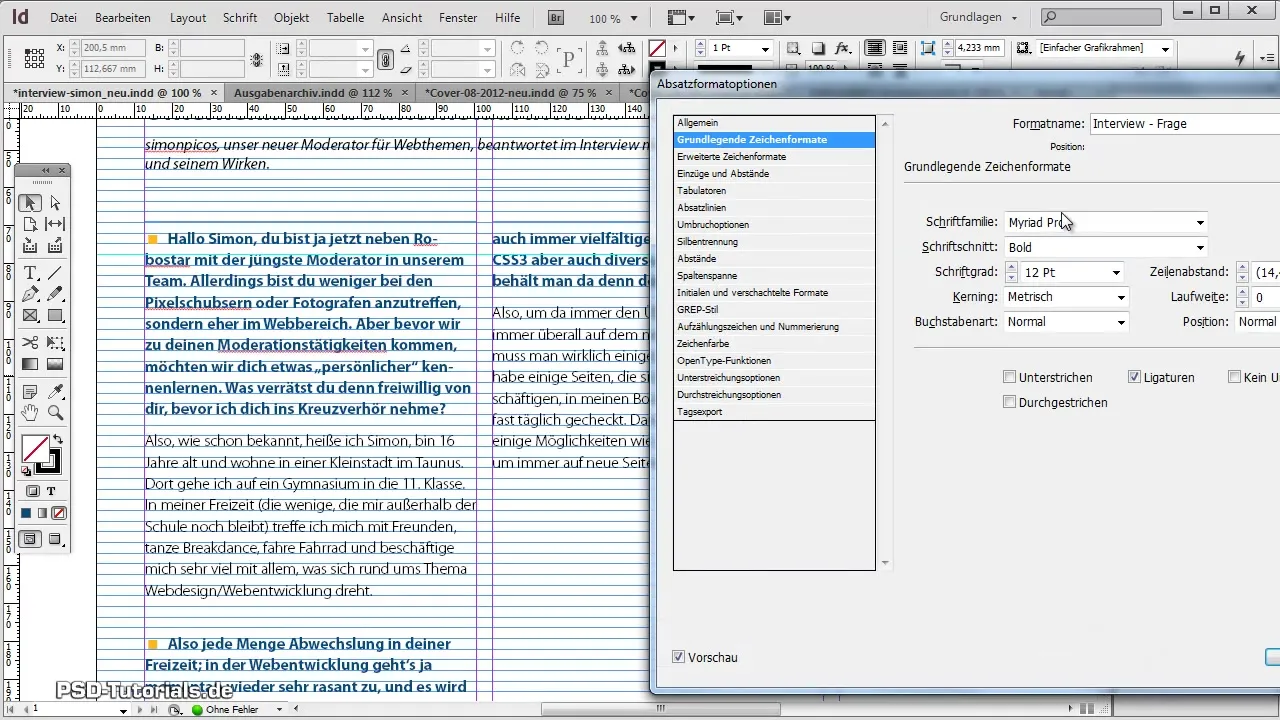Select the Gap tool
The image size is (1280, 720).
tap(55, 224)
